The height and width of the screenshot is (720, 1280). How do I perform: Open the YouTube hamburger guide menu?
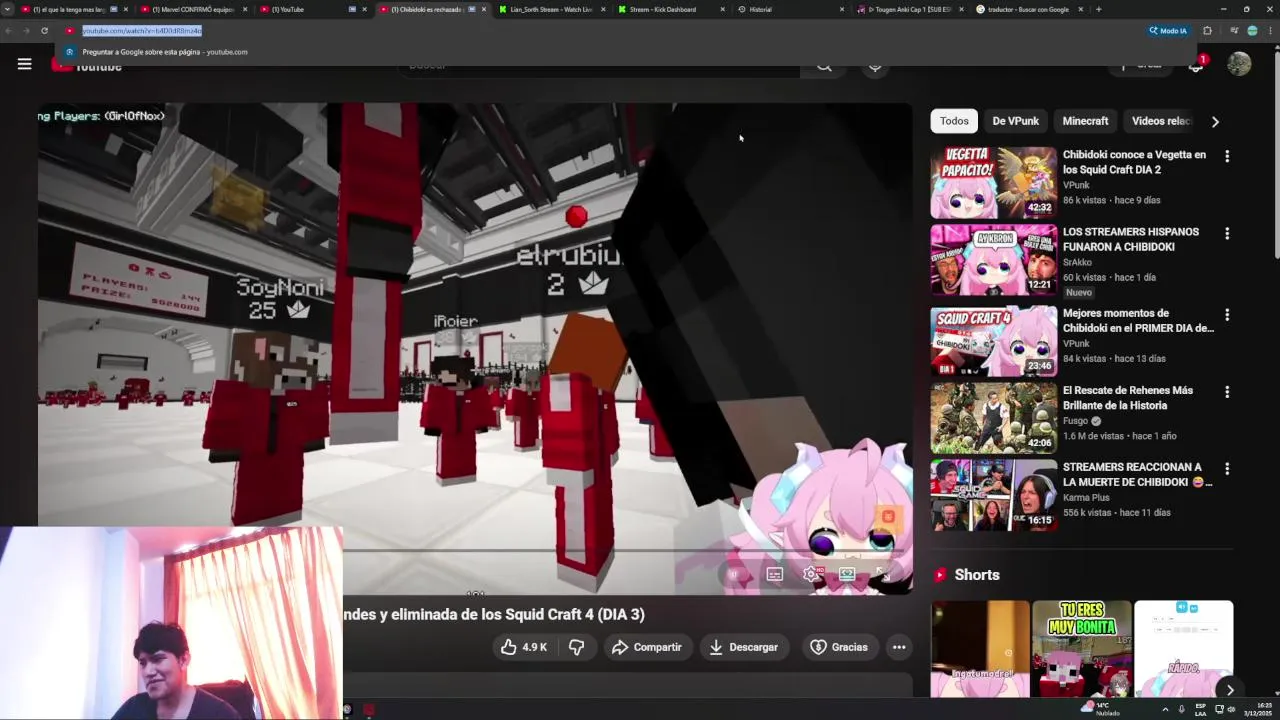pos(24,64)
